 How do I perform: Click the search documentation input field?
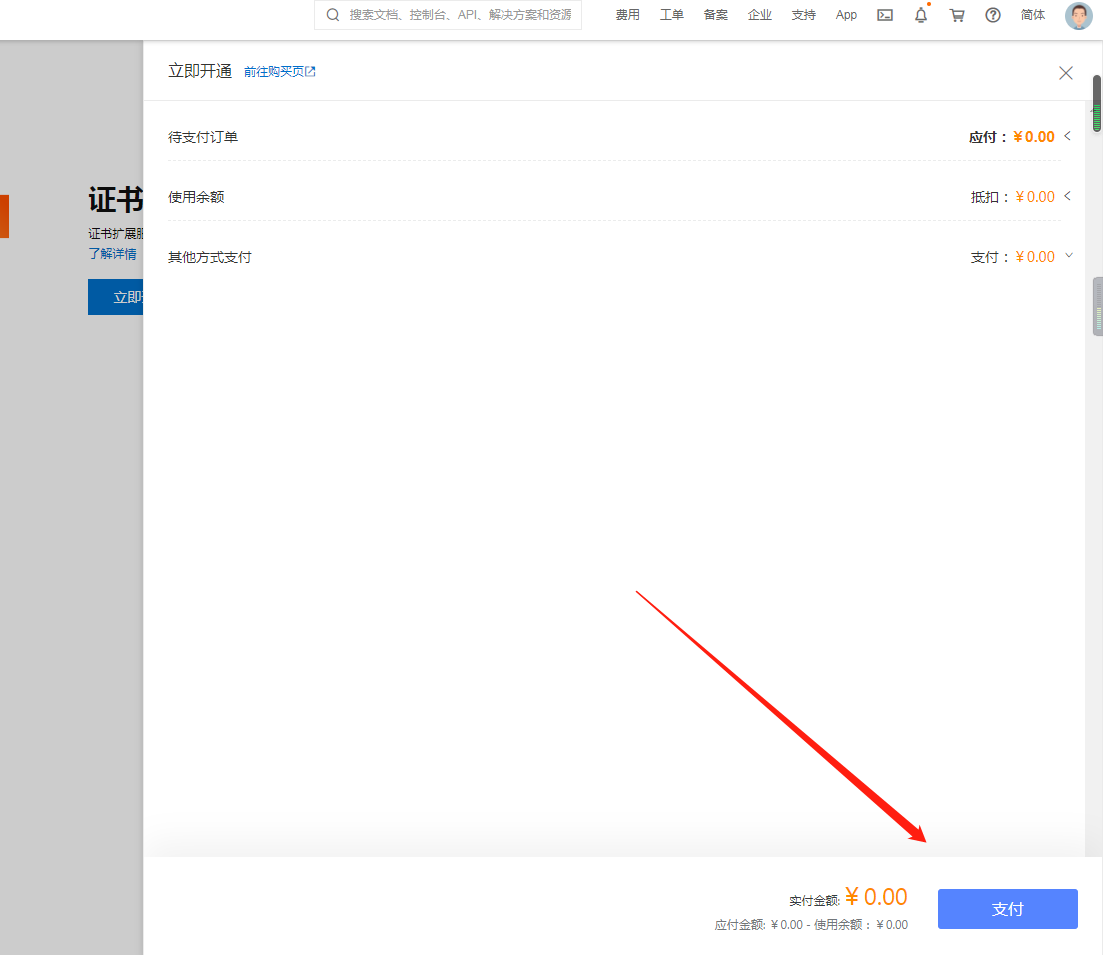click(460, 15)
